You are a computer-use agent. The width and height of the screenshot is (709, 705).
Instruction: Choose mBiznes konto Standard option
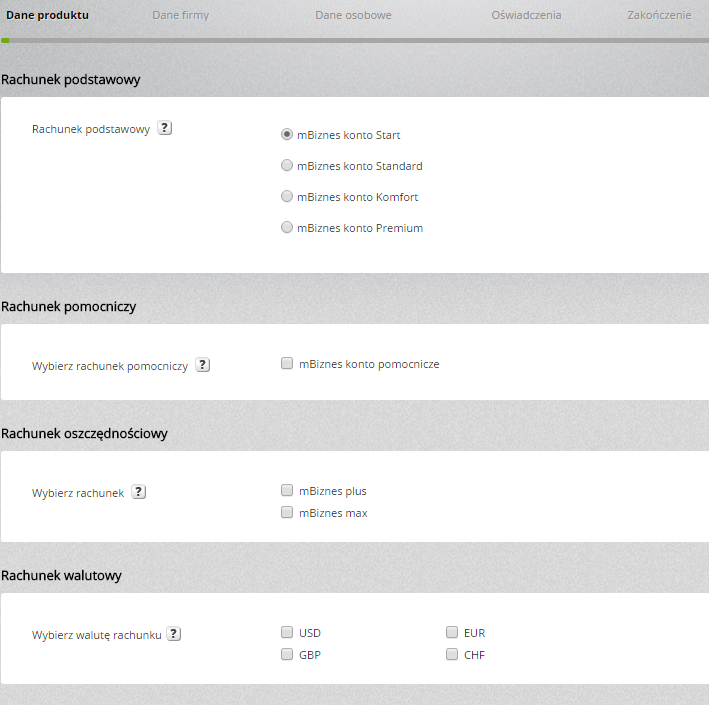pos(287,165)
